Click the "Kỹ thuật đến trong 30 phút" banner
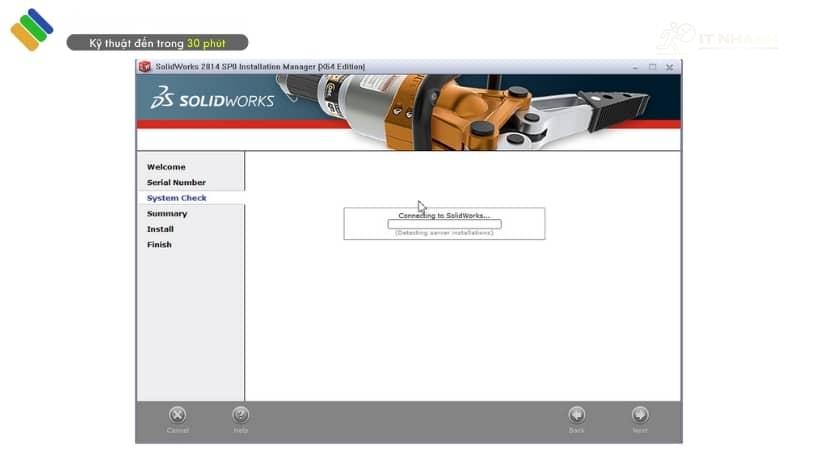The height and width of the screenshot is (450, 820). 157,43
